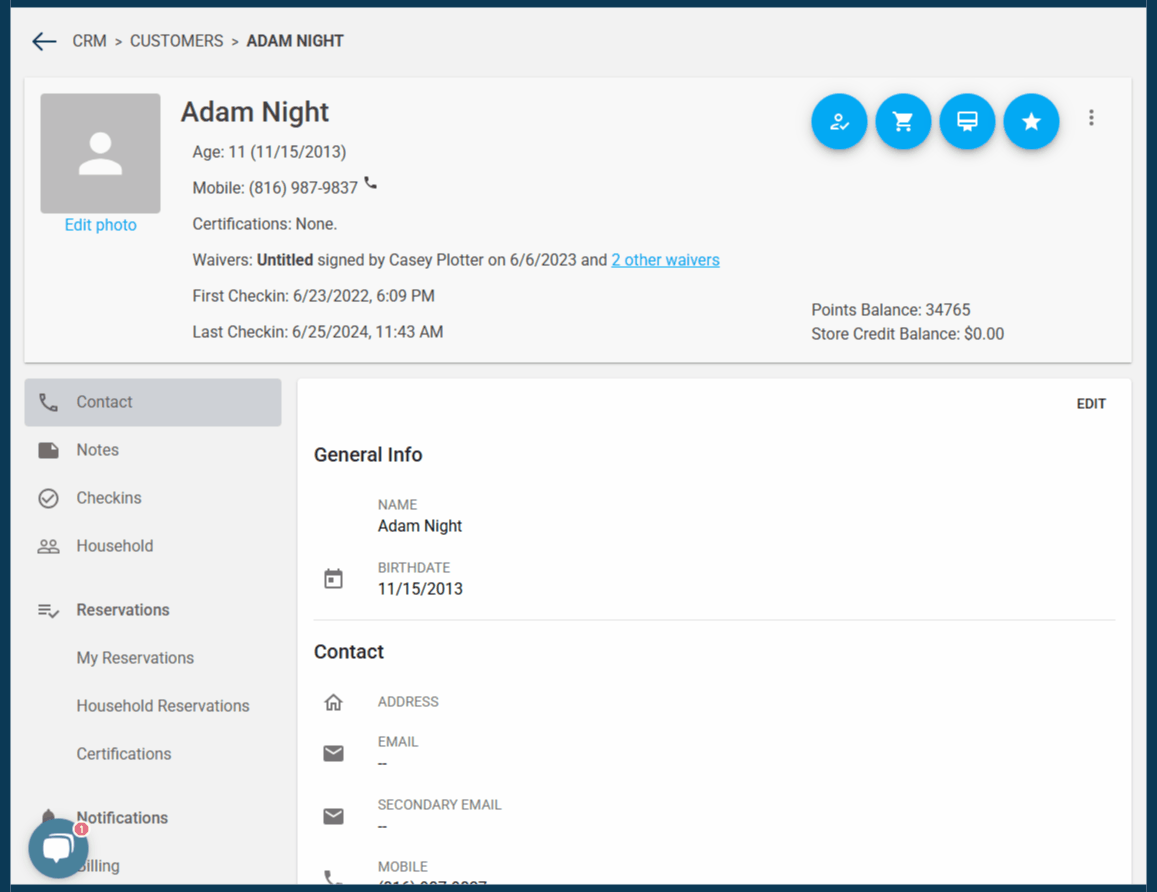This screenshot has width=1157, height=892.
Task: Click the star points button
Action: [x=1031, y=122]
